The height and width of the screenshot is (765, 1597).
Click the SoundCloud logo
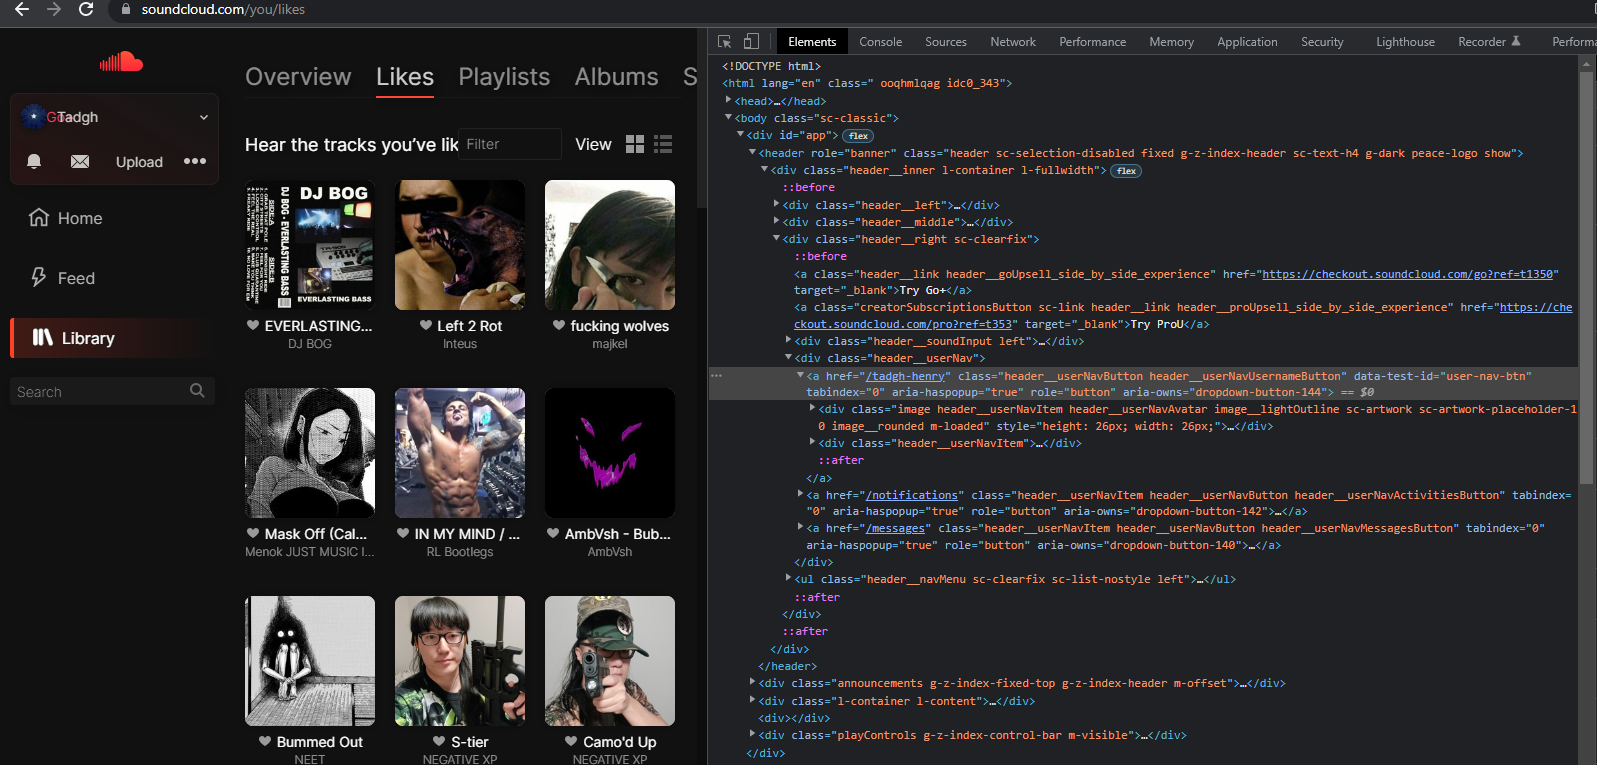click(121, 62)
